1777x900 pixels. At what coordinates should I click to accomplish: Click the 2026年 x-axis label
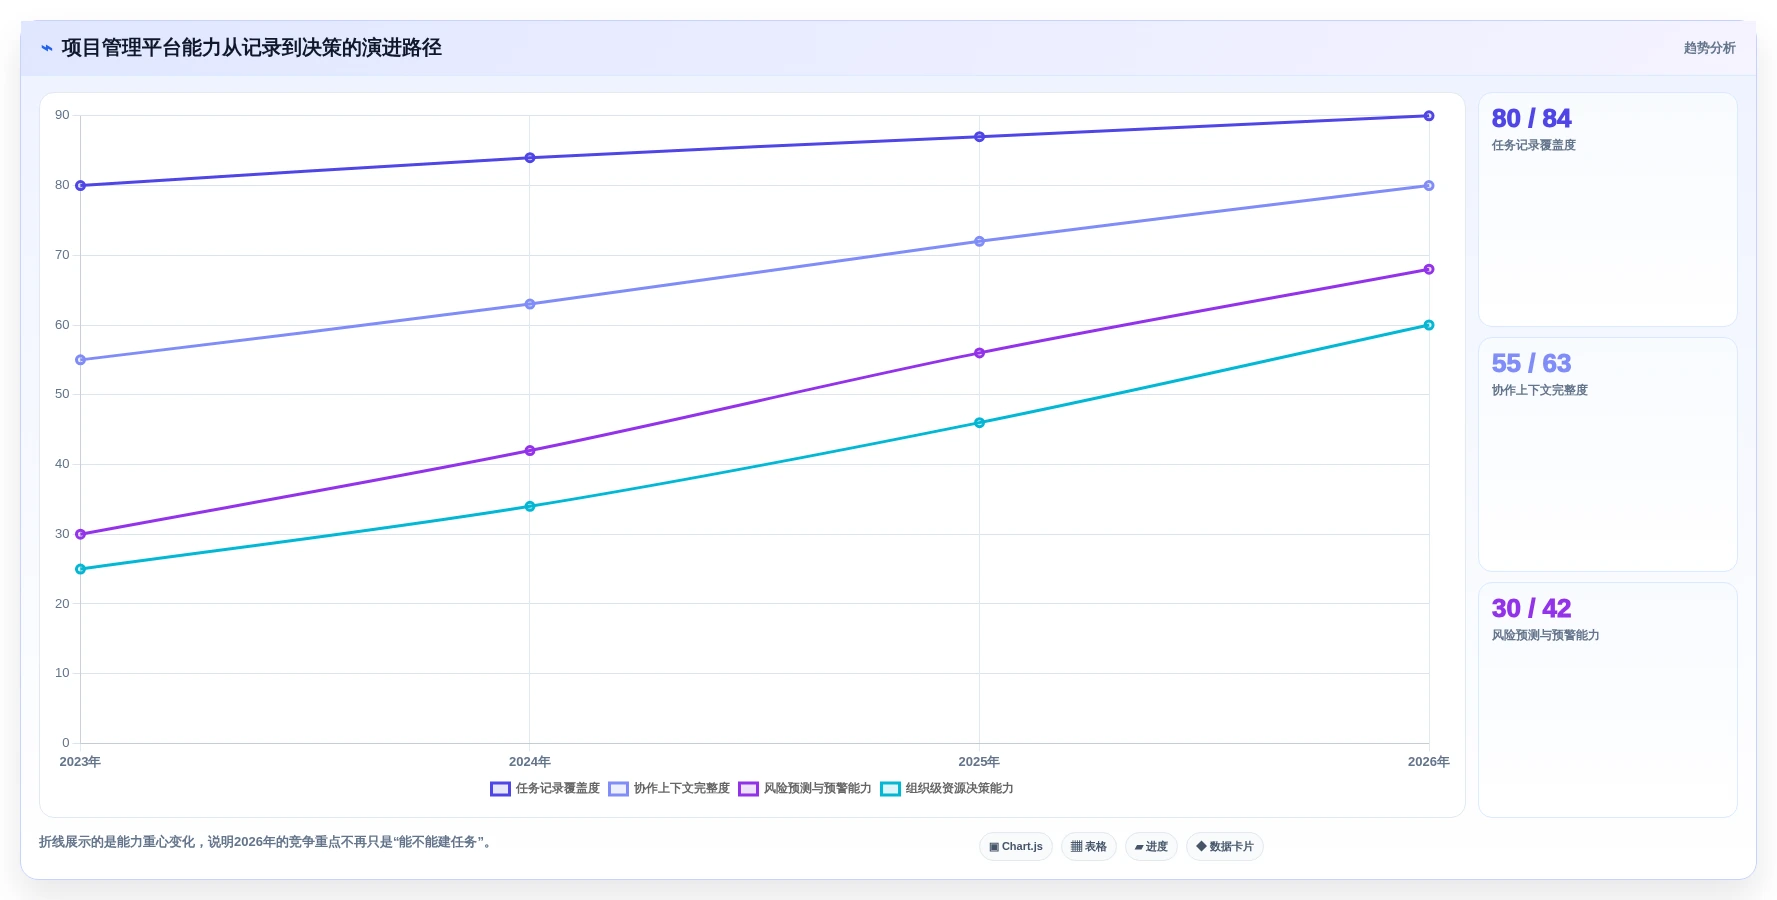(1429, 762)
